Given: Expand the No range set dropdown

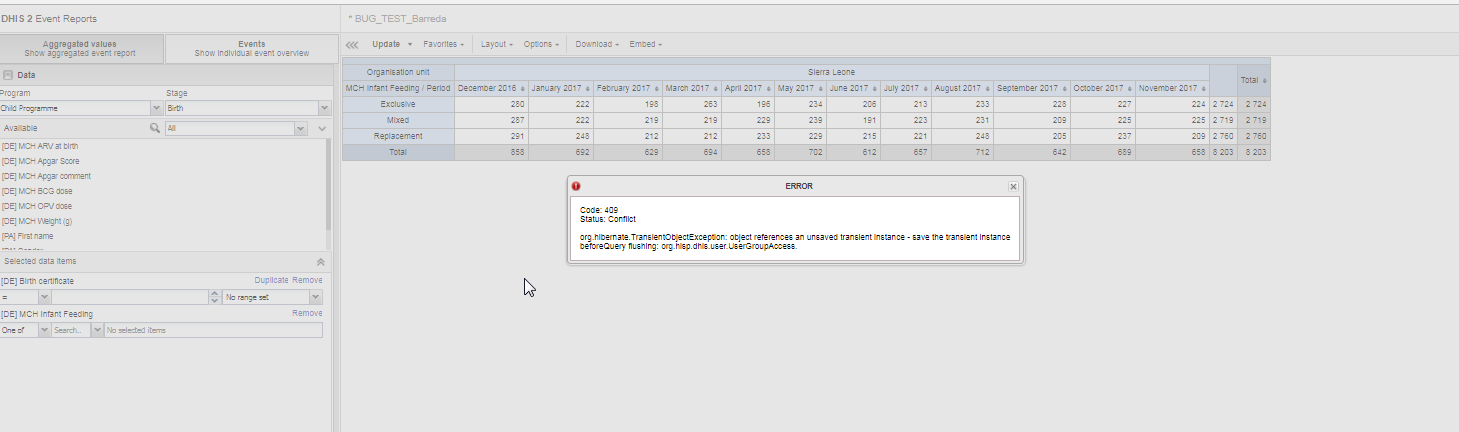Looking at the screenshot, I should (316, 297).
